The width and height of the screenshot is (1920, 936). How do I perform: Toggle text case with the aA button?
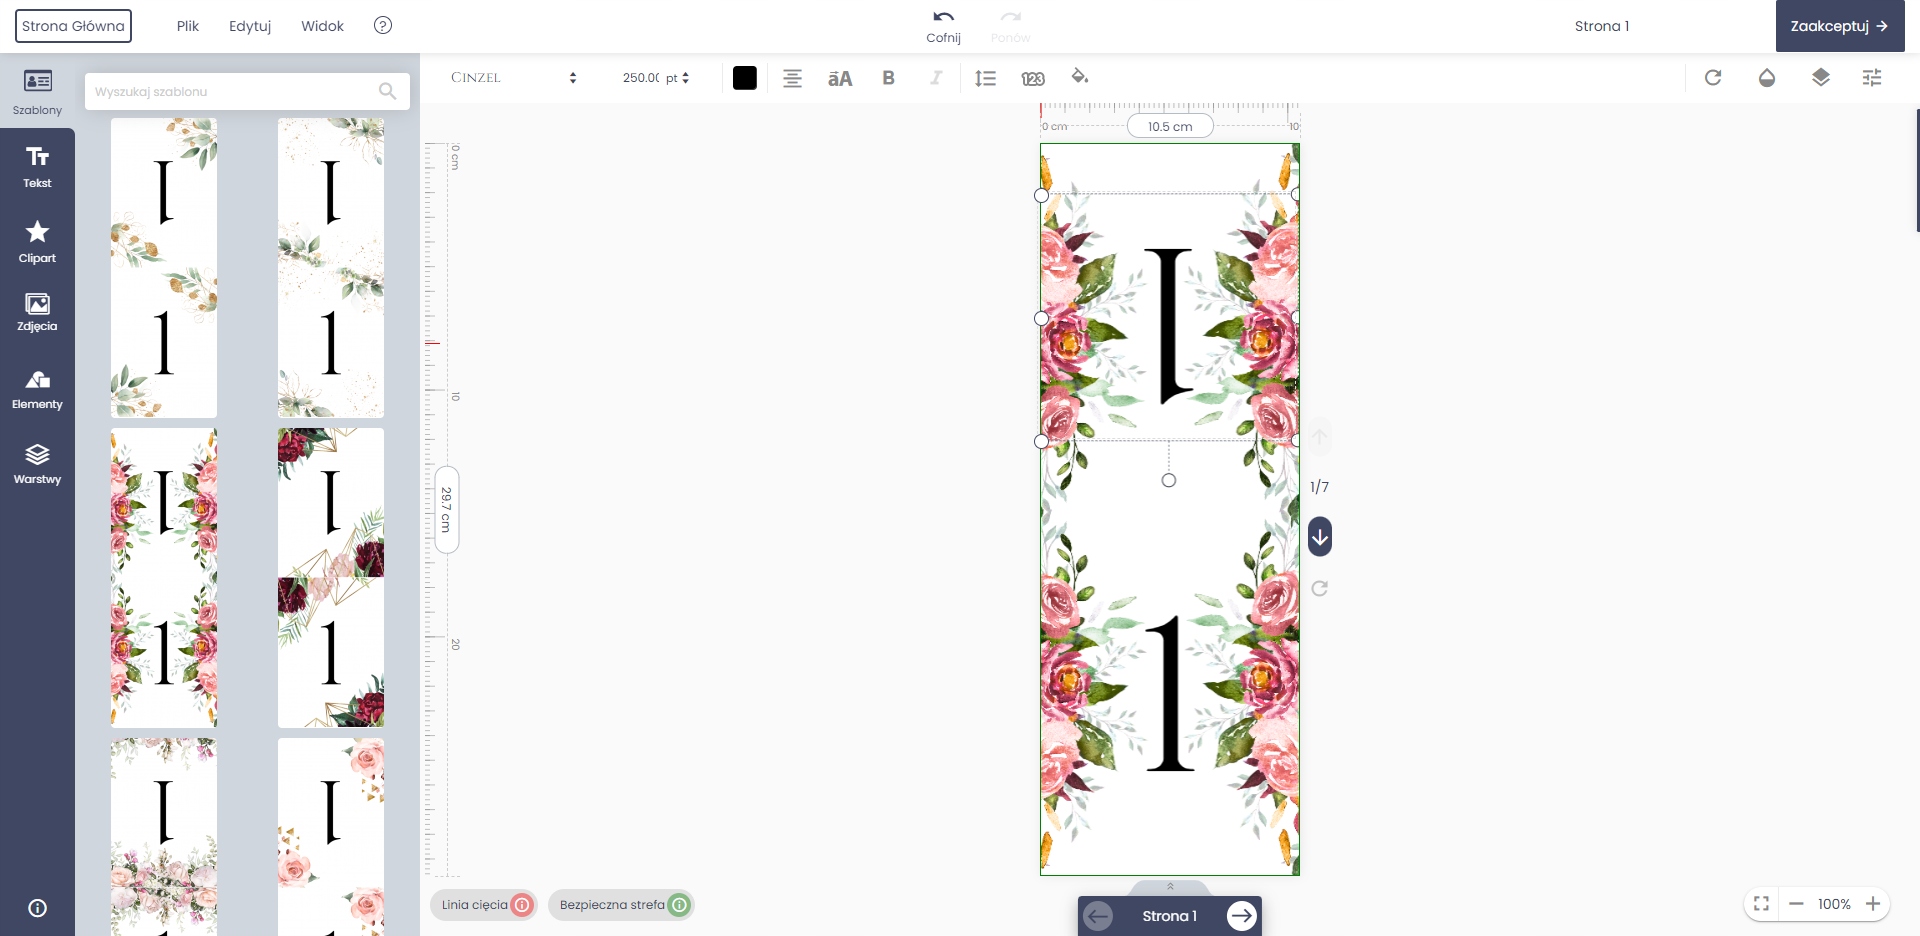[x=840, y=78]
